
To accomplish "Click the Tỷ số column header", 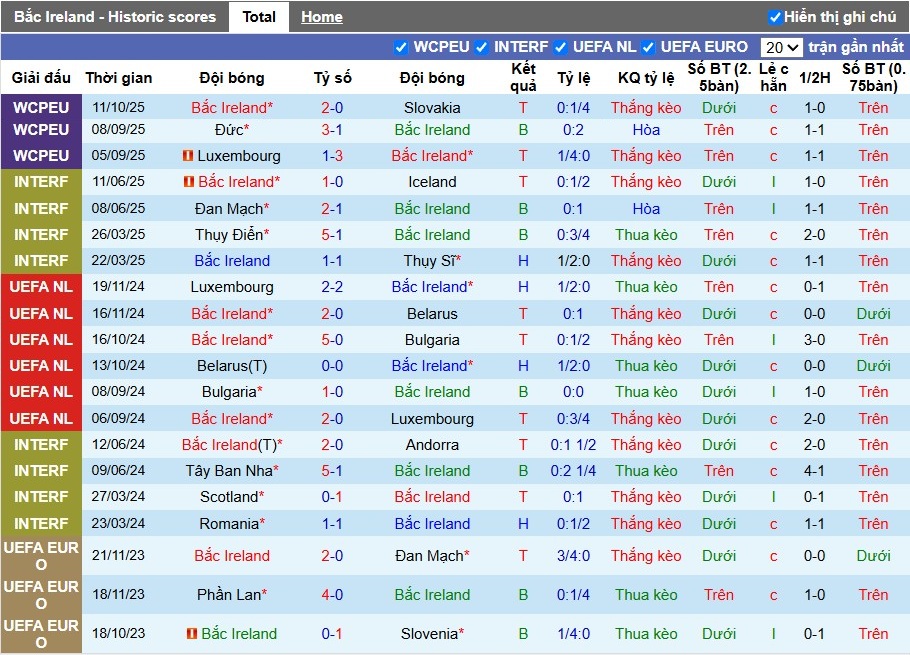I will (x=332, y=78).
